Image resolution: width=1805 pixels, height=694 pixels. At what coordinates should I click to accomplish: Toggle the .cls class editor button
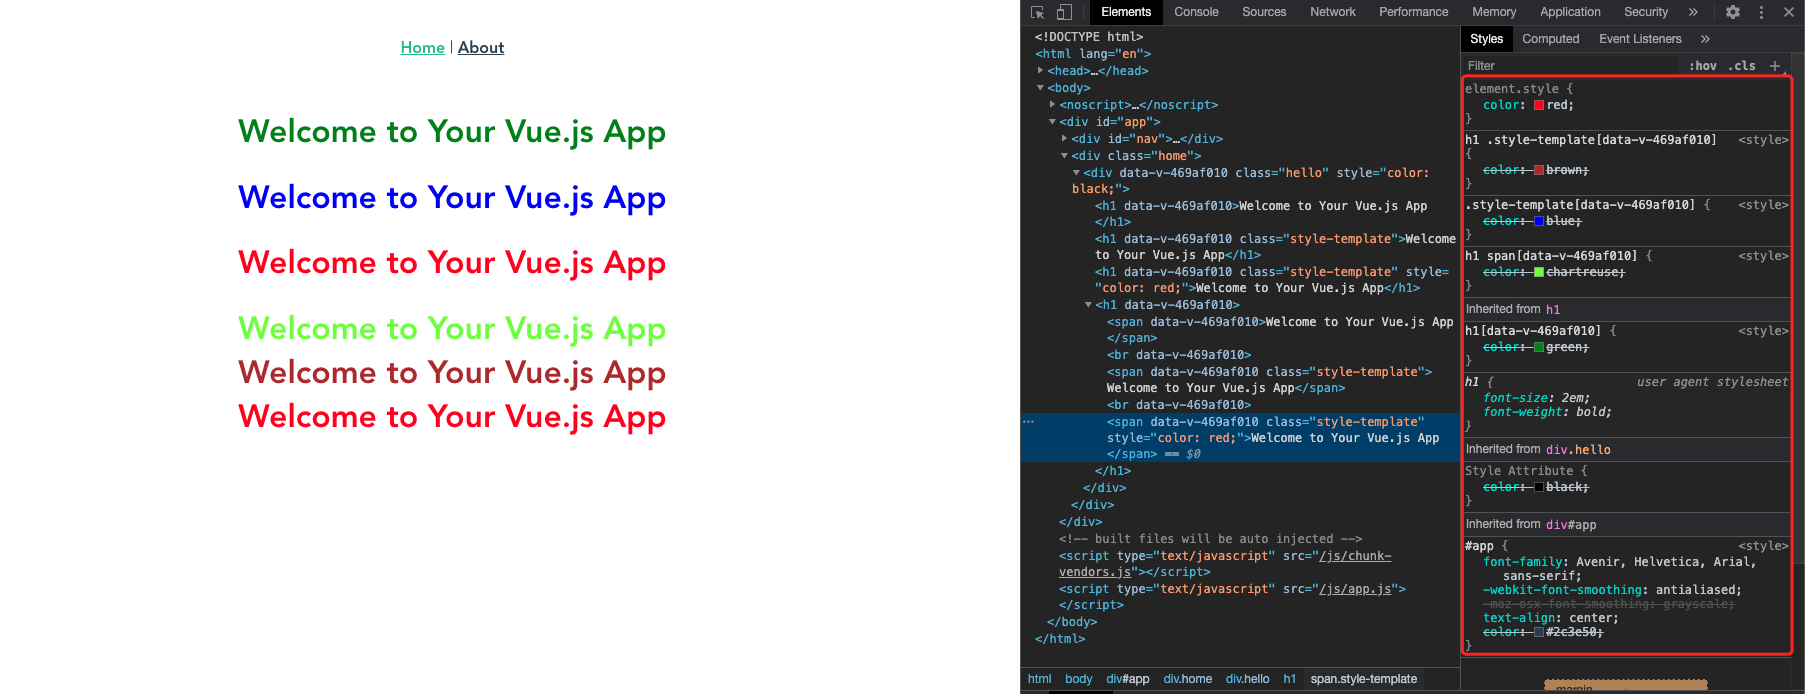tap(1744, 66)
